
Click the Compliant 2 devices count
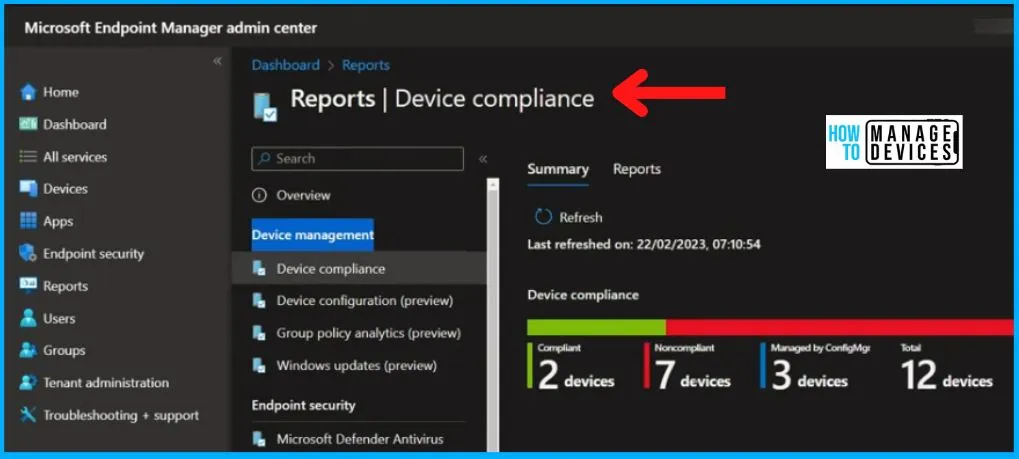571,368
